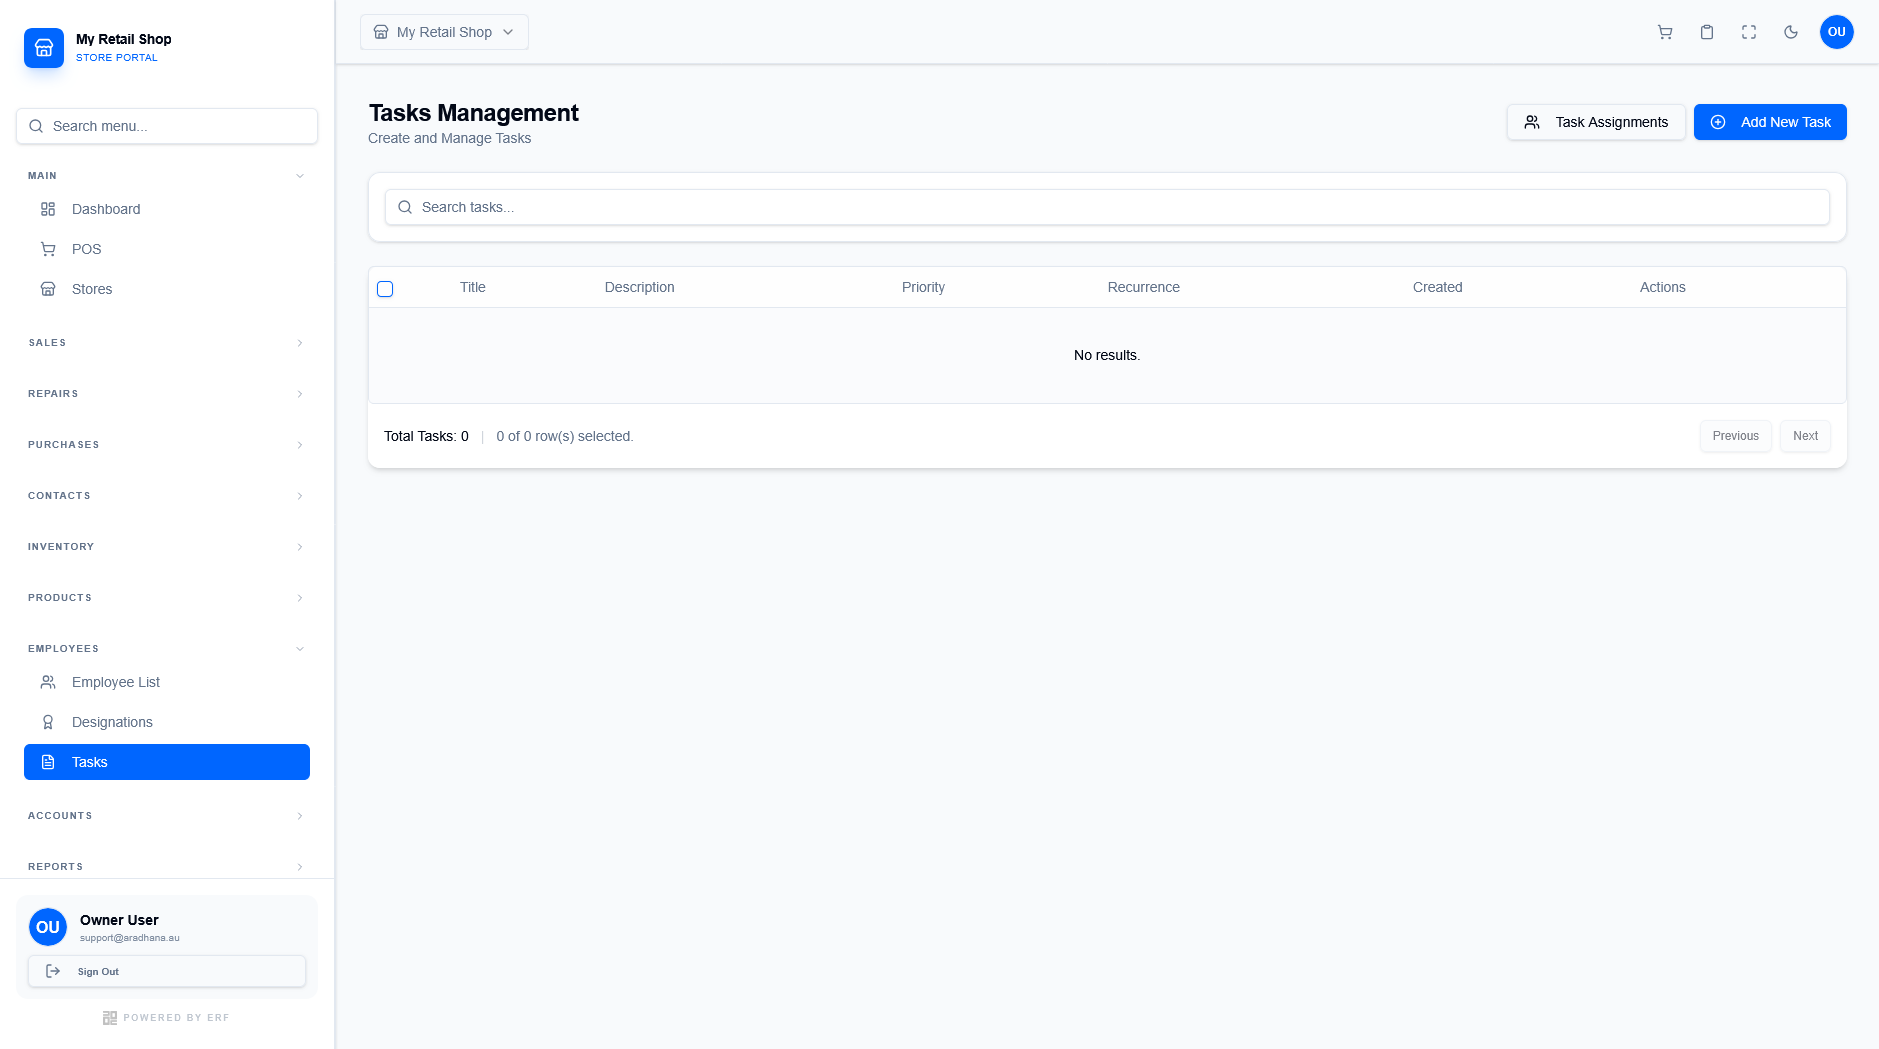This screenshot has width=1879, height=1049.
Task: Toggle the select-all checkbox in the tasks table
Action: [385, 288]
